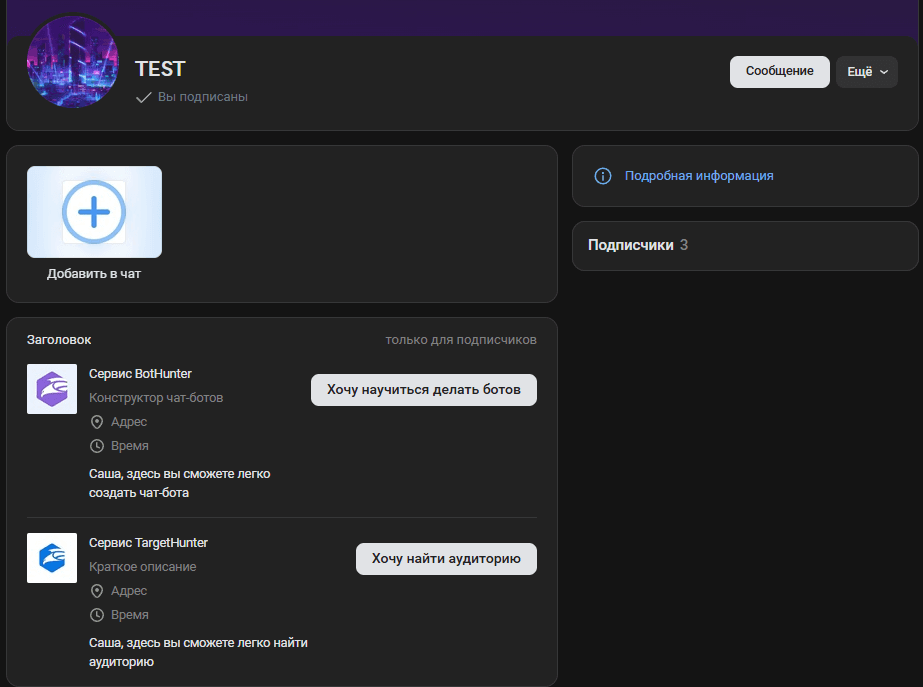Expand the Ещё dropdown menu

(x=866, y=72)
